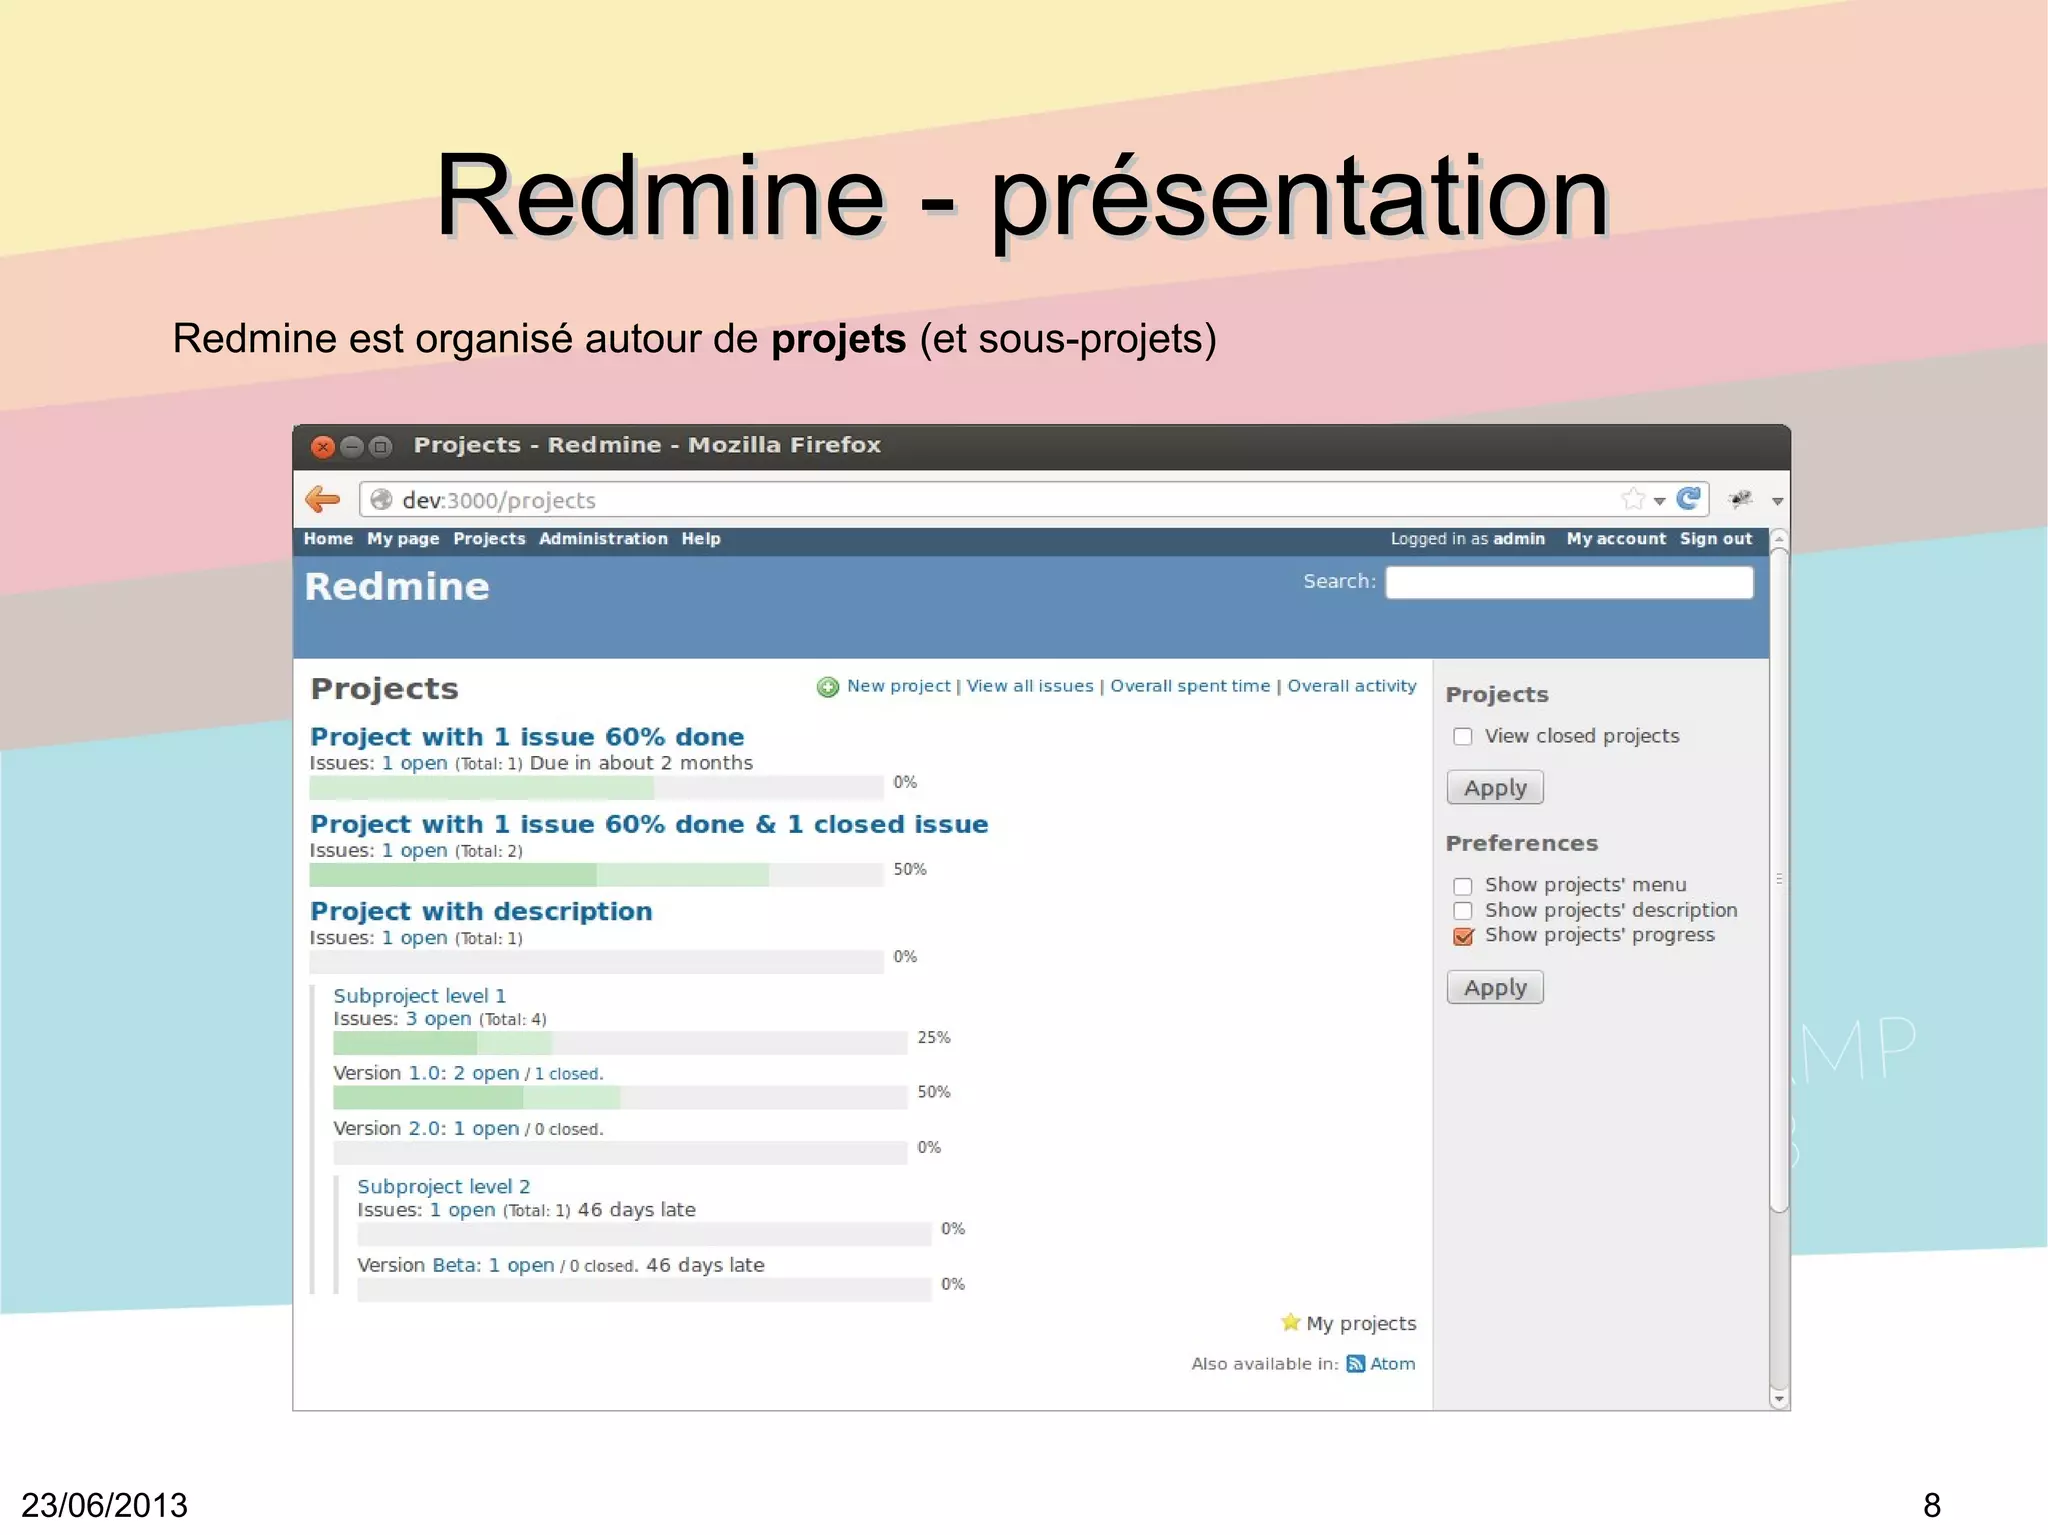
Task: Click Apply button under View closed projects
Action: [x=1495, y=788]
